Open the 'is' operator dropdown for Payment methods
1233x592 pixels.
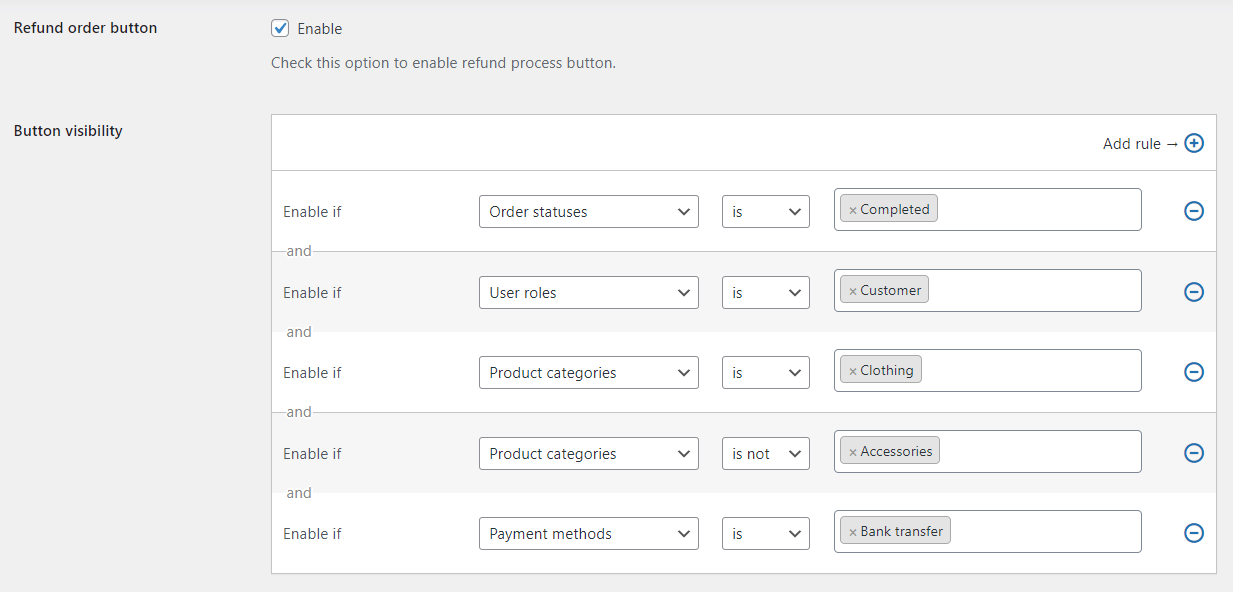[x=766, y=534]
